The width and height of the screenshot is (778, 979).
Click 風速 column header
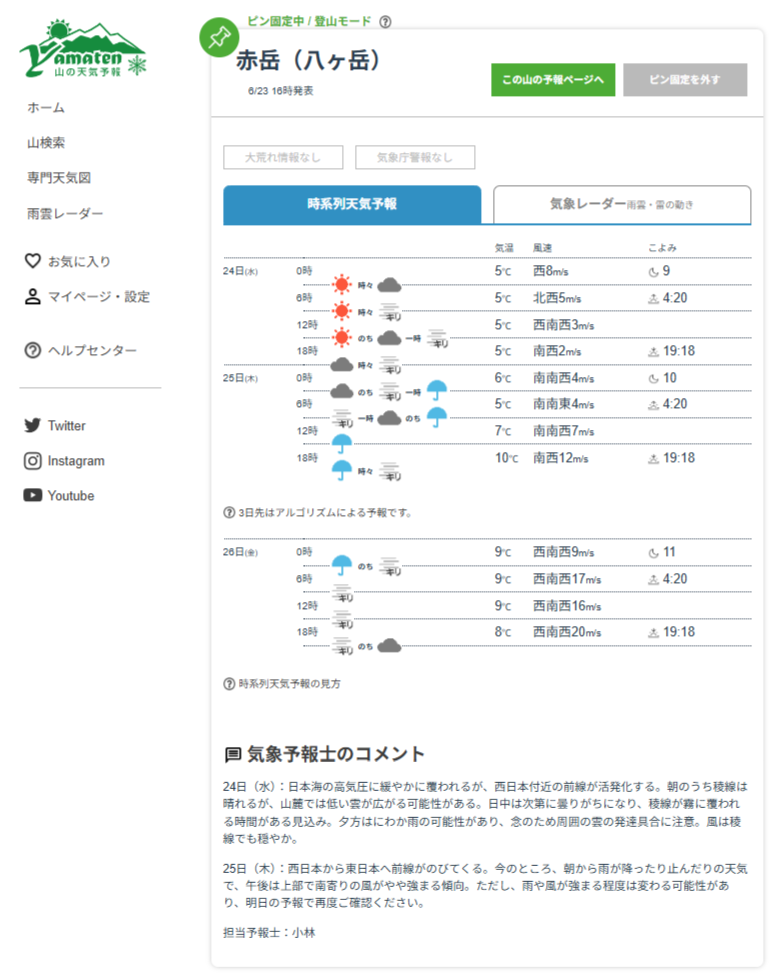tap(542, 248)
